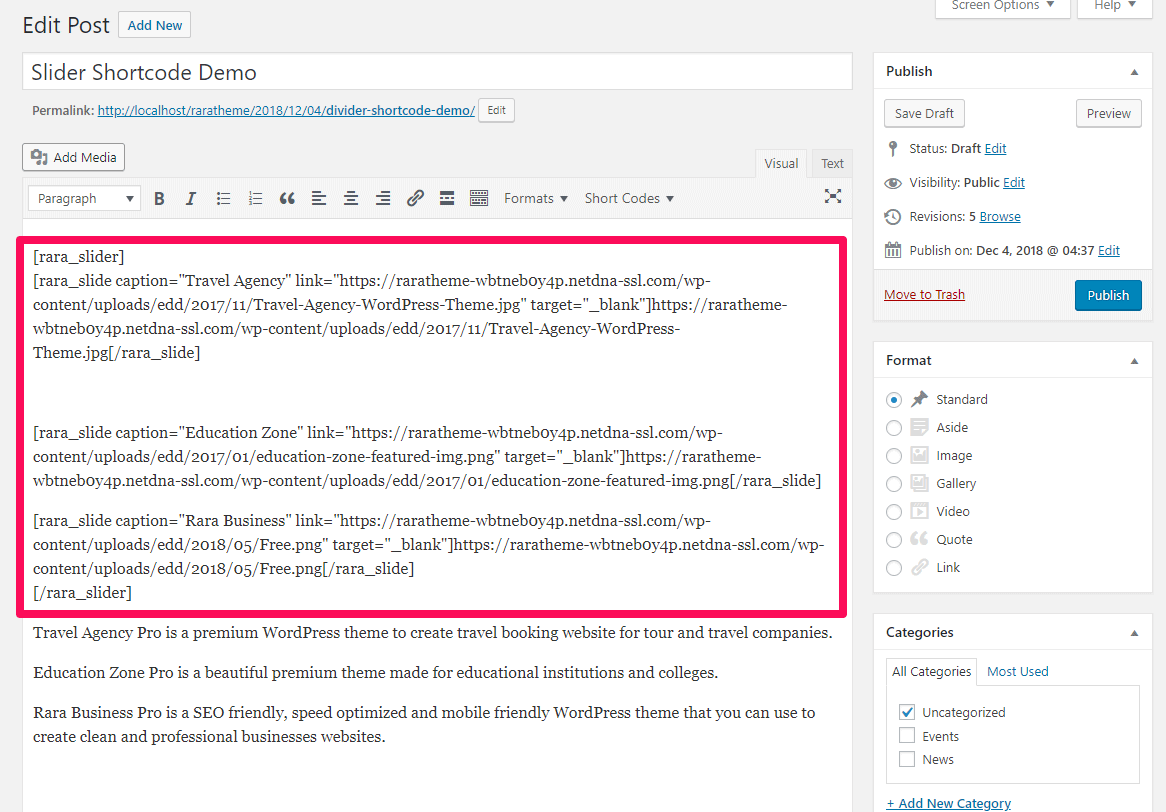This screenshot has height=812, width=1166.
Task: Switch to the Most Used categories tab
Action: [x=1017, y=671]
